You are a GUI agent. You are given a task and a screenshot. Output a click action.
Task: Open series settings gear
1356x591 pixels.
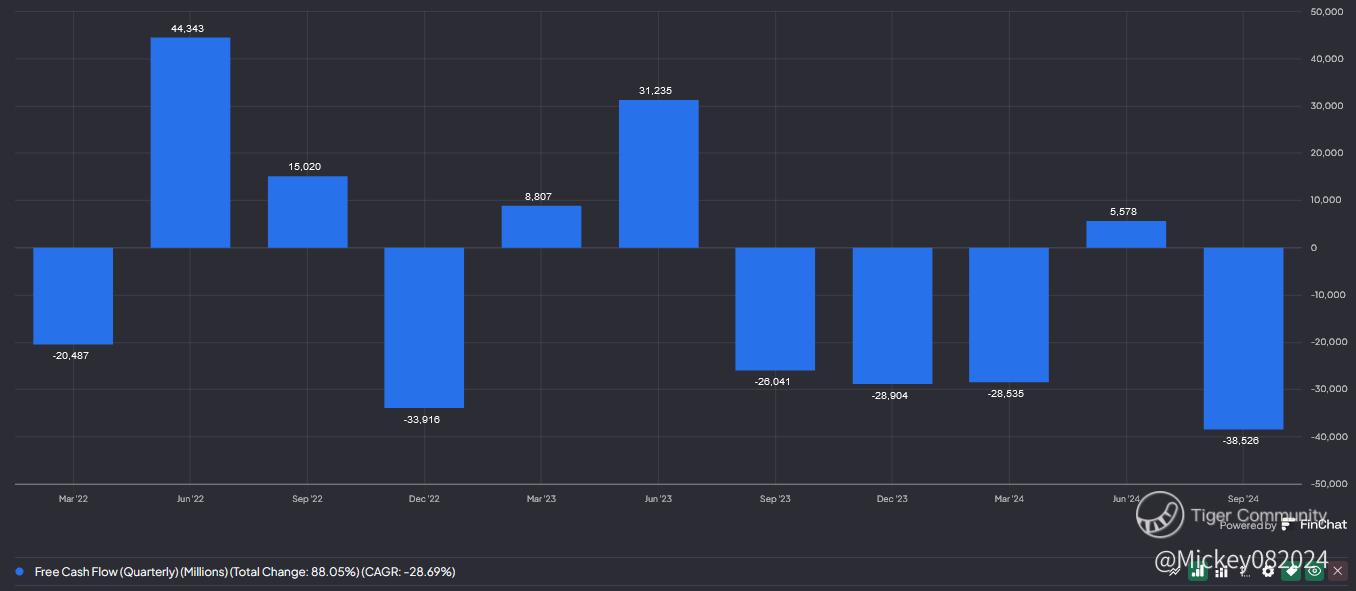pos(1268,571)
